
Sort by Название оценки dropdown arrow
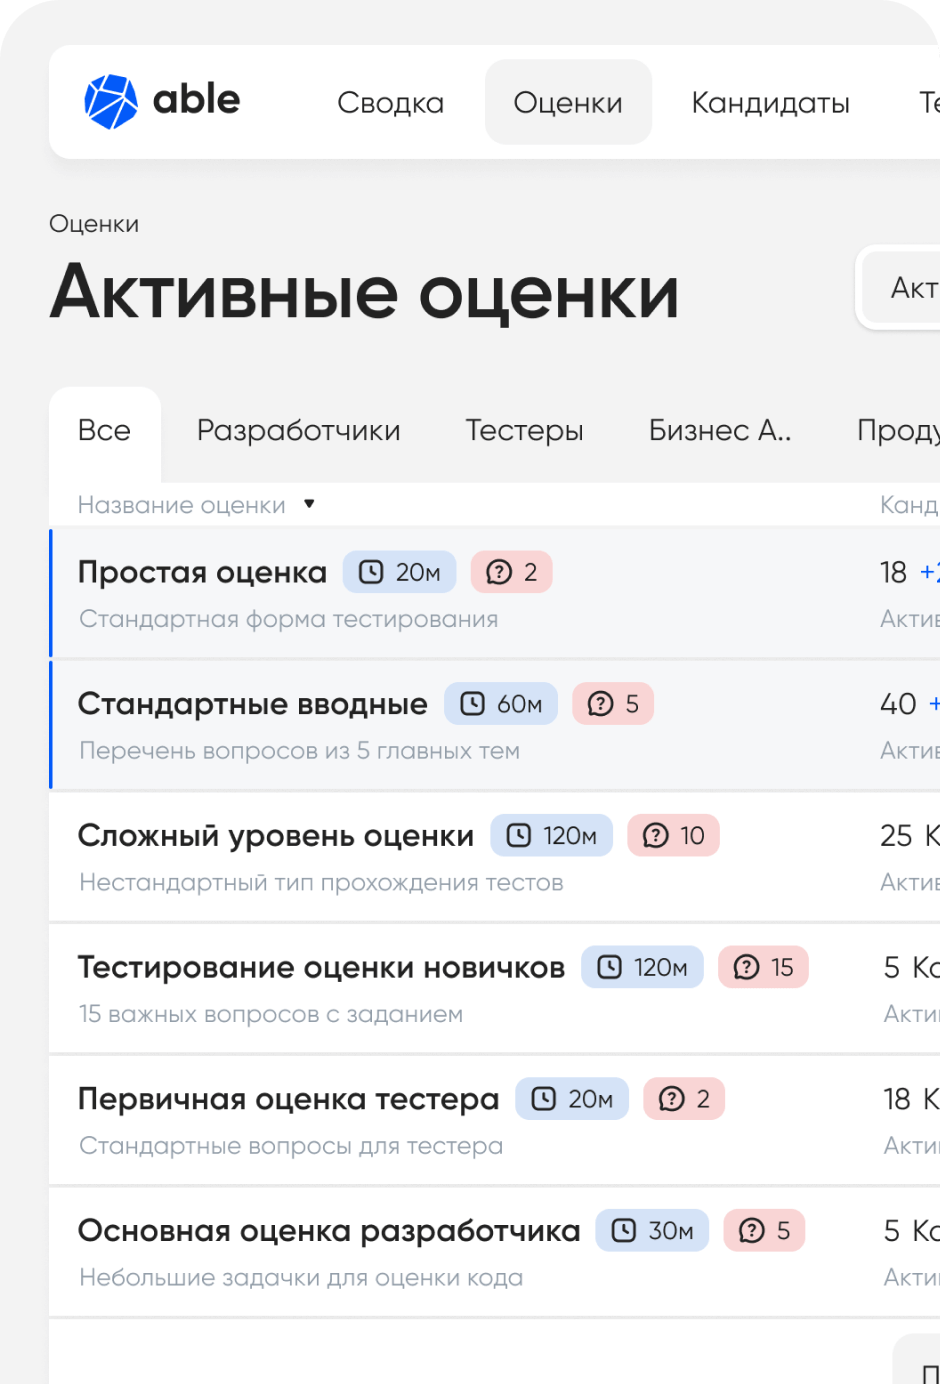[x=309, y=504]
